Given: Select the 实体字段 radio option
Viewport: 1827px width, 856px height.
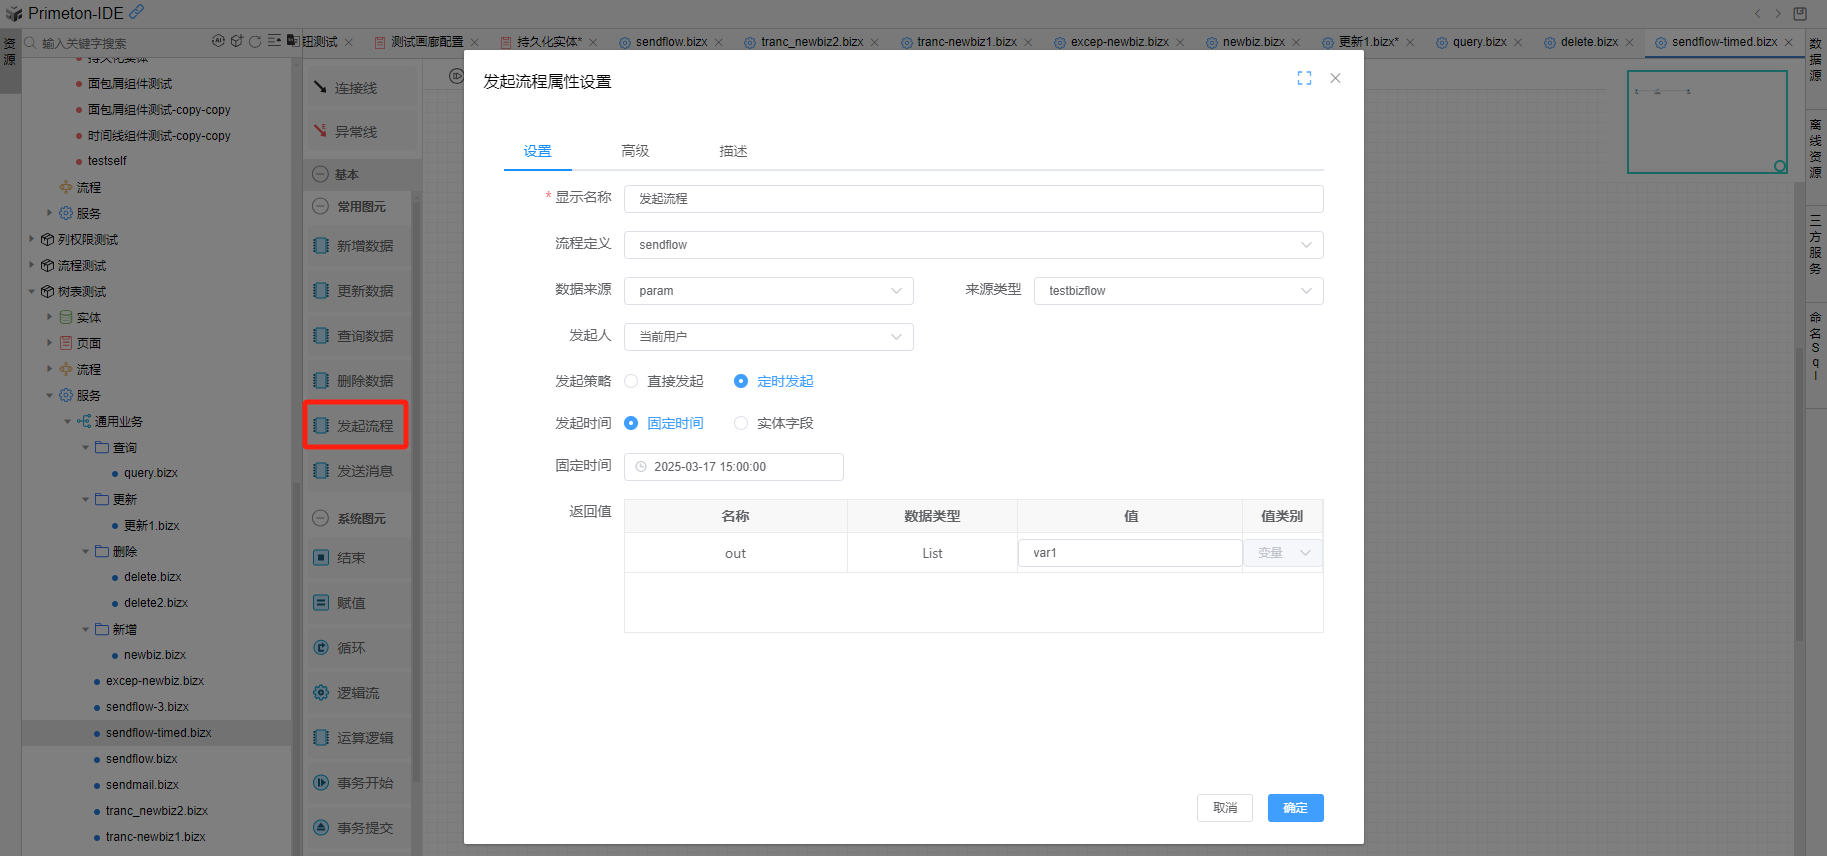Looking at the screenshot, I should pyautogui.click(x=741, y=423).
